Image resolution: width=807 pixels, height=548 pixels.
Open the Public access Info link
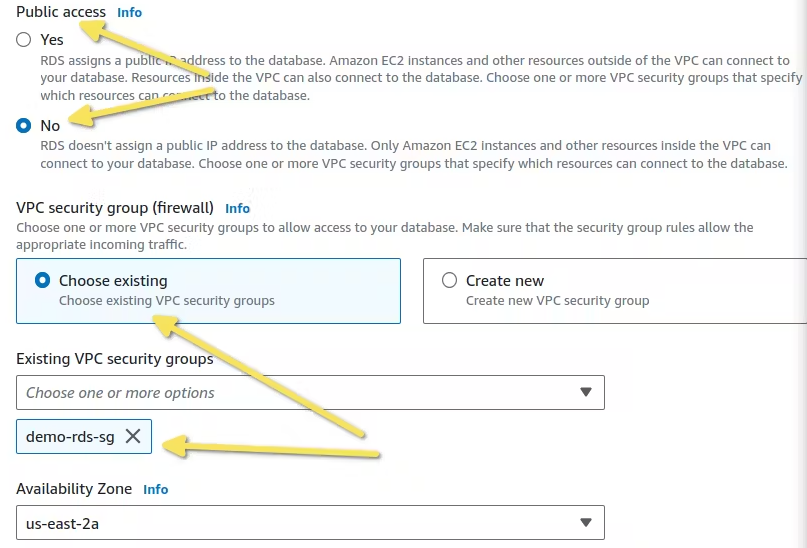(x=129, y=12)
